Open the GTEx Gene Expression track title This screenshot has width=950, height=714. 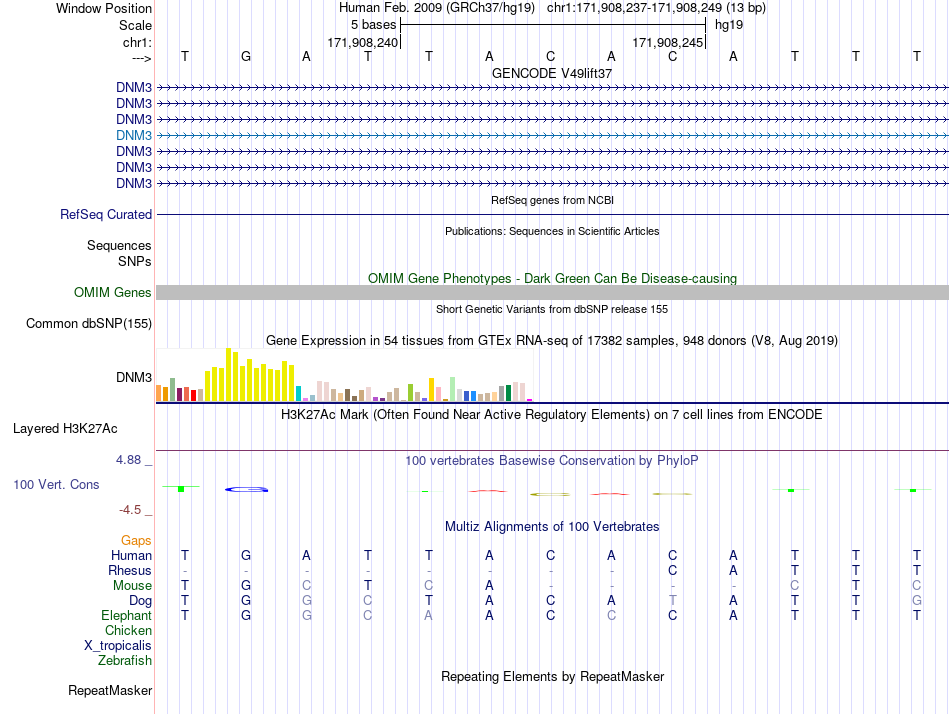[x=552, y=341]
